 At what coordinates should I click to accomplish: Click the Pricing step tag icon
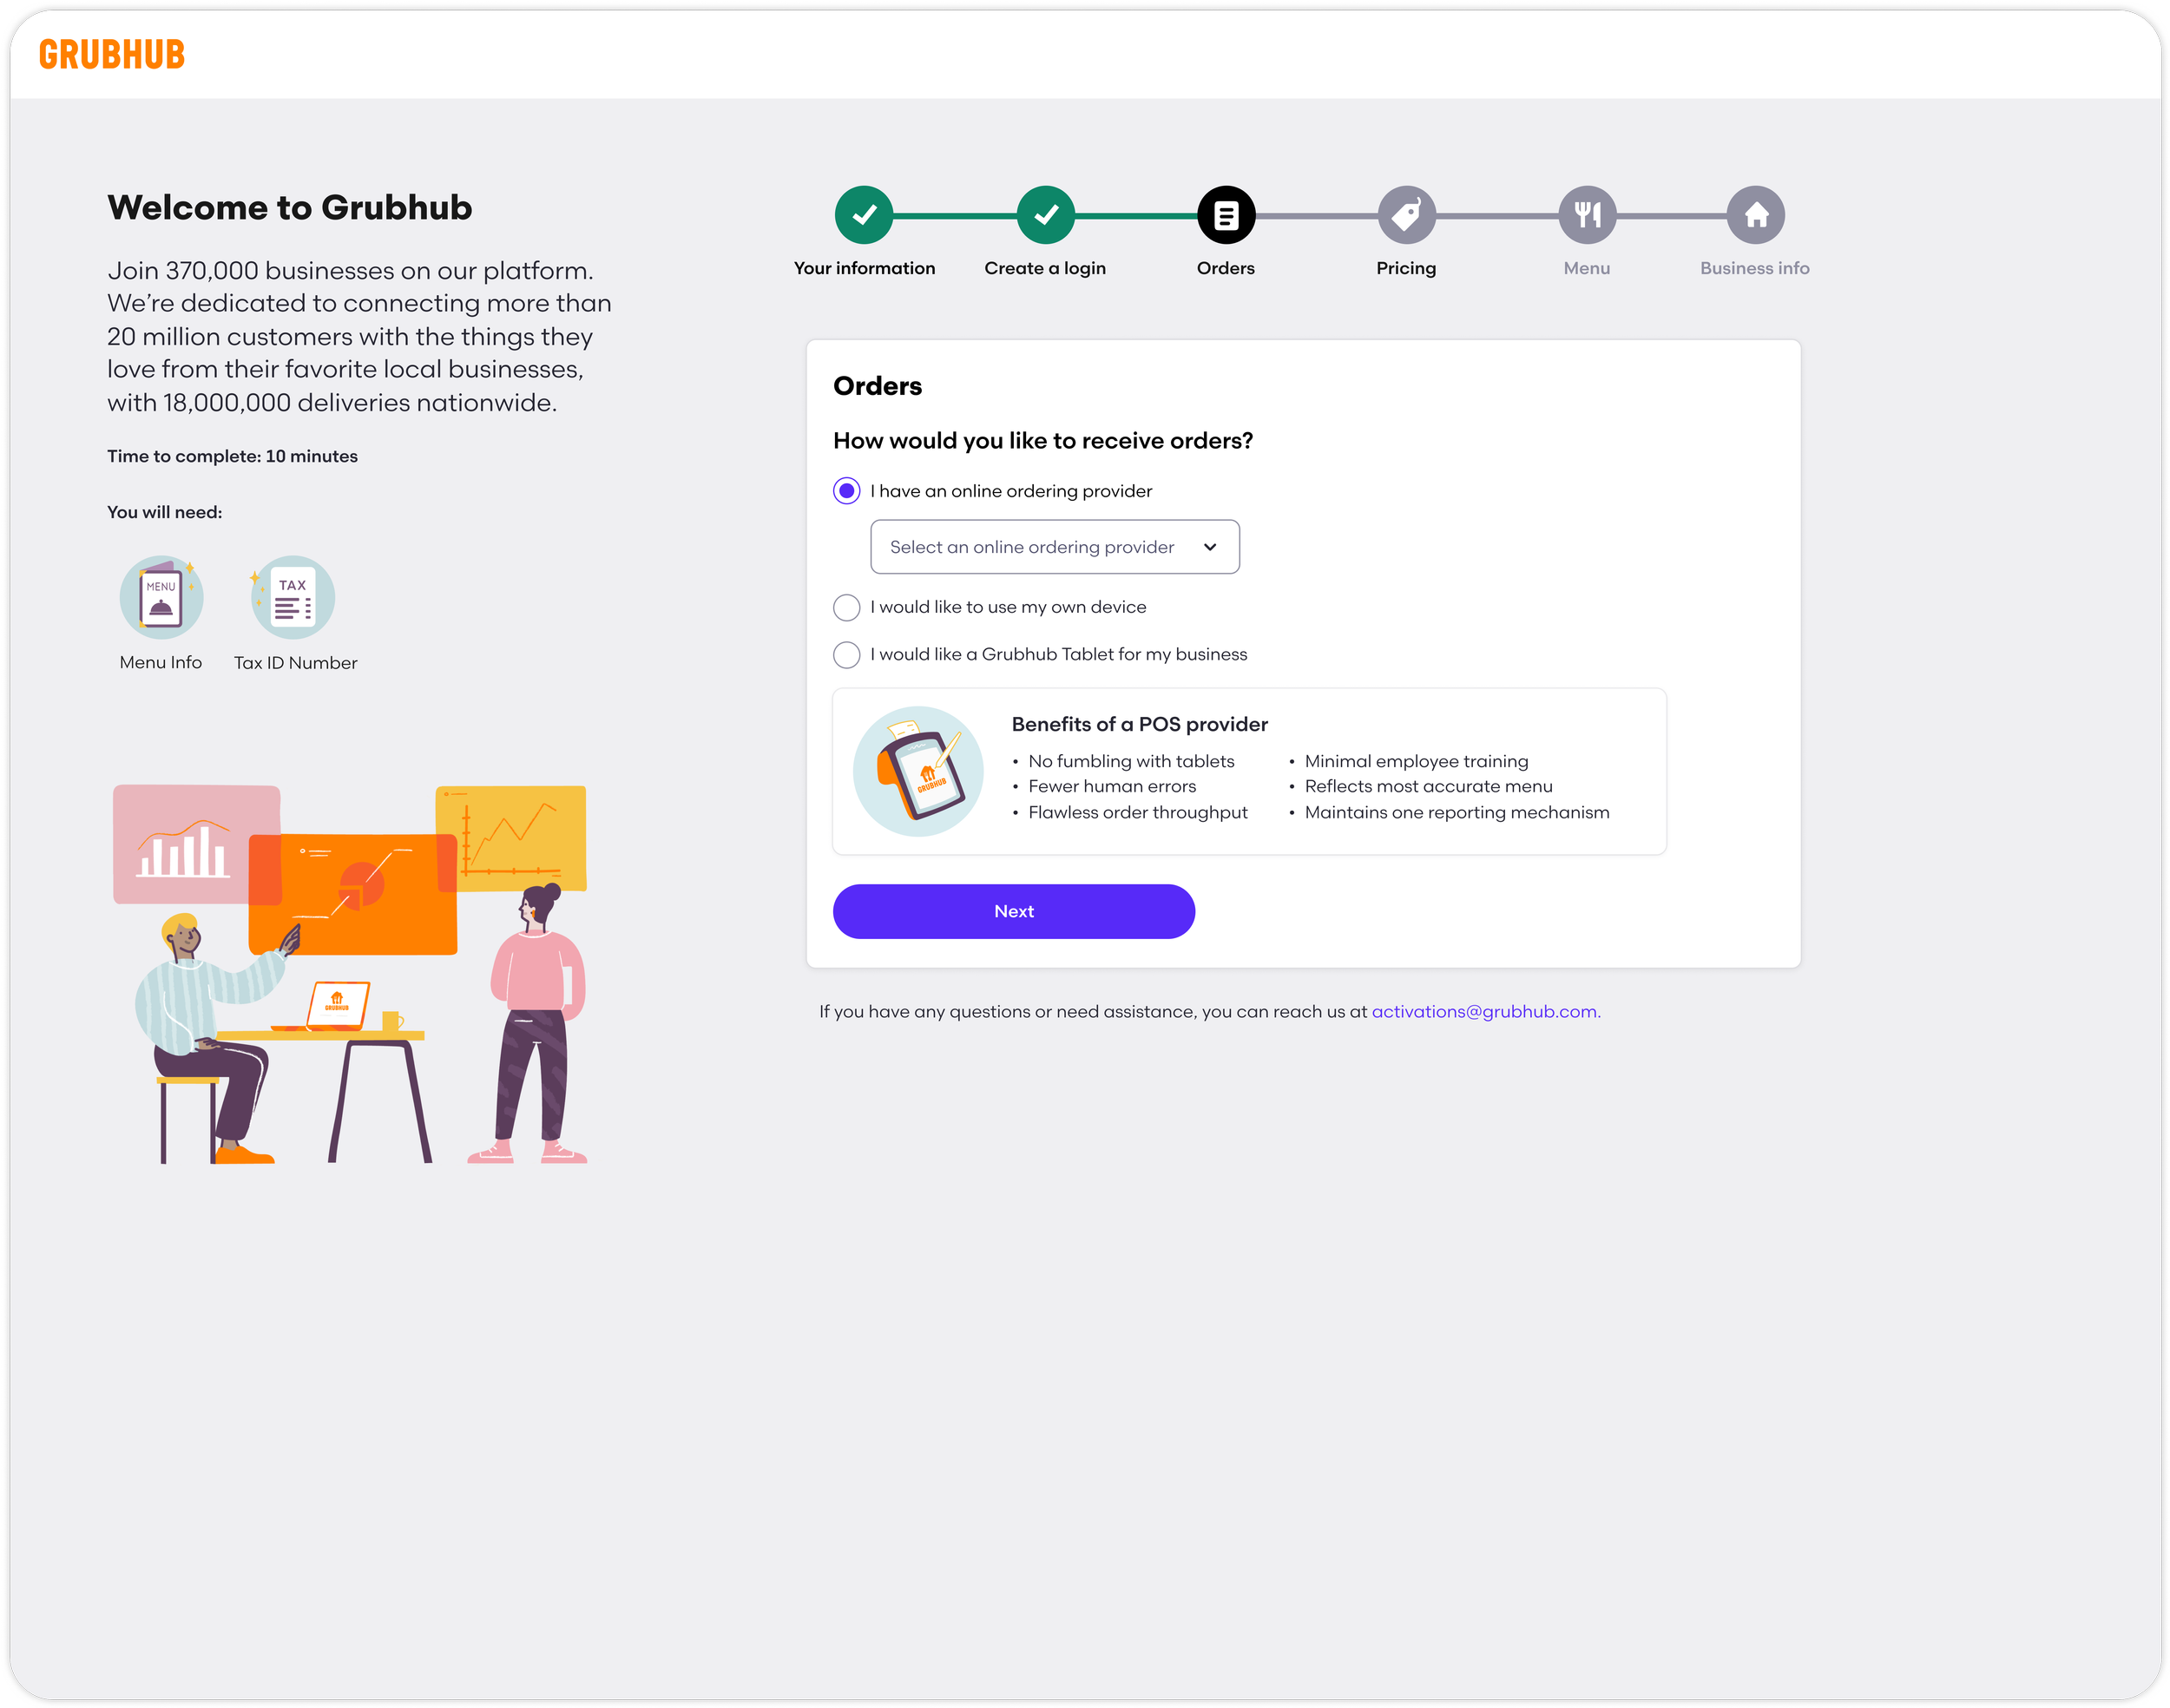pyautogui.click(x=1406, y=215)
